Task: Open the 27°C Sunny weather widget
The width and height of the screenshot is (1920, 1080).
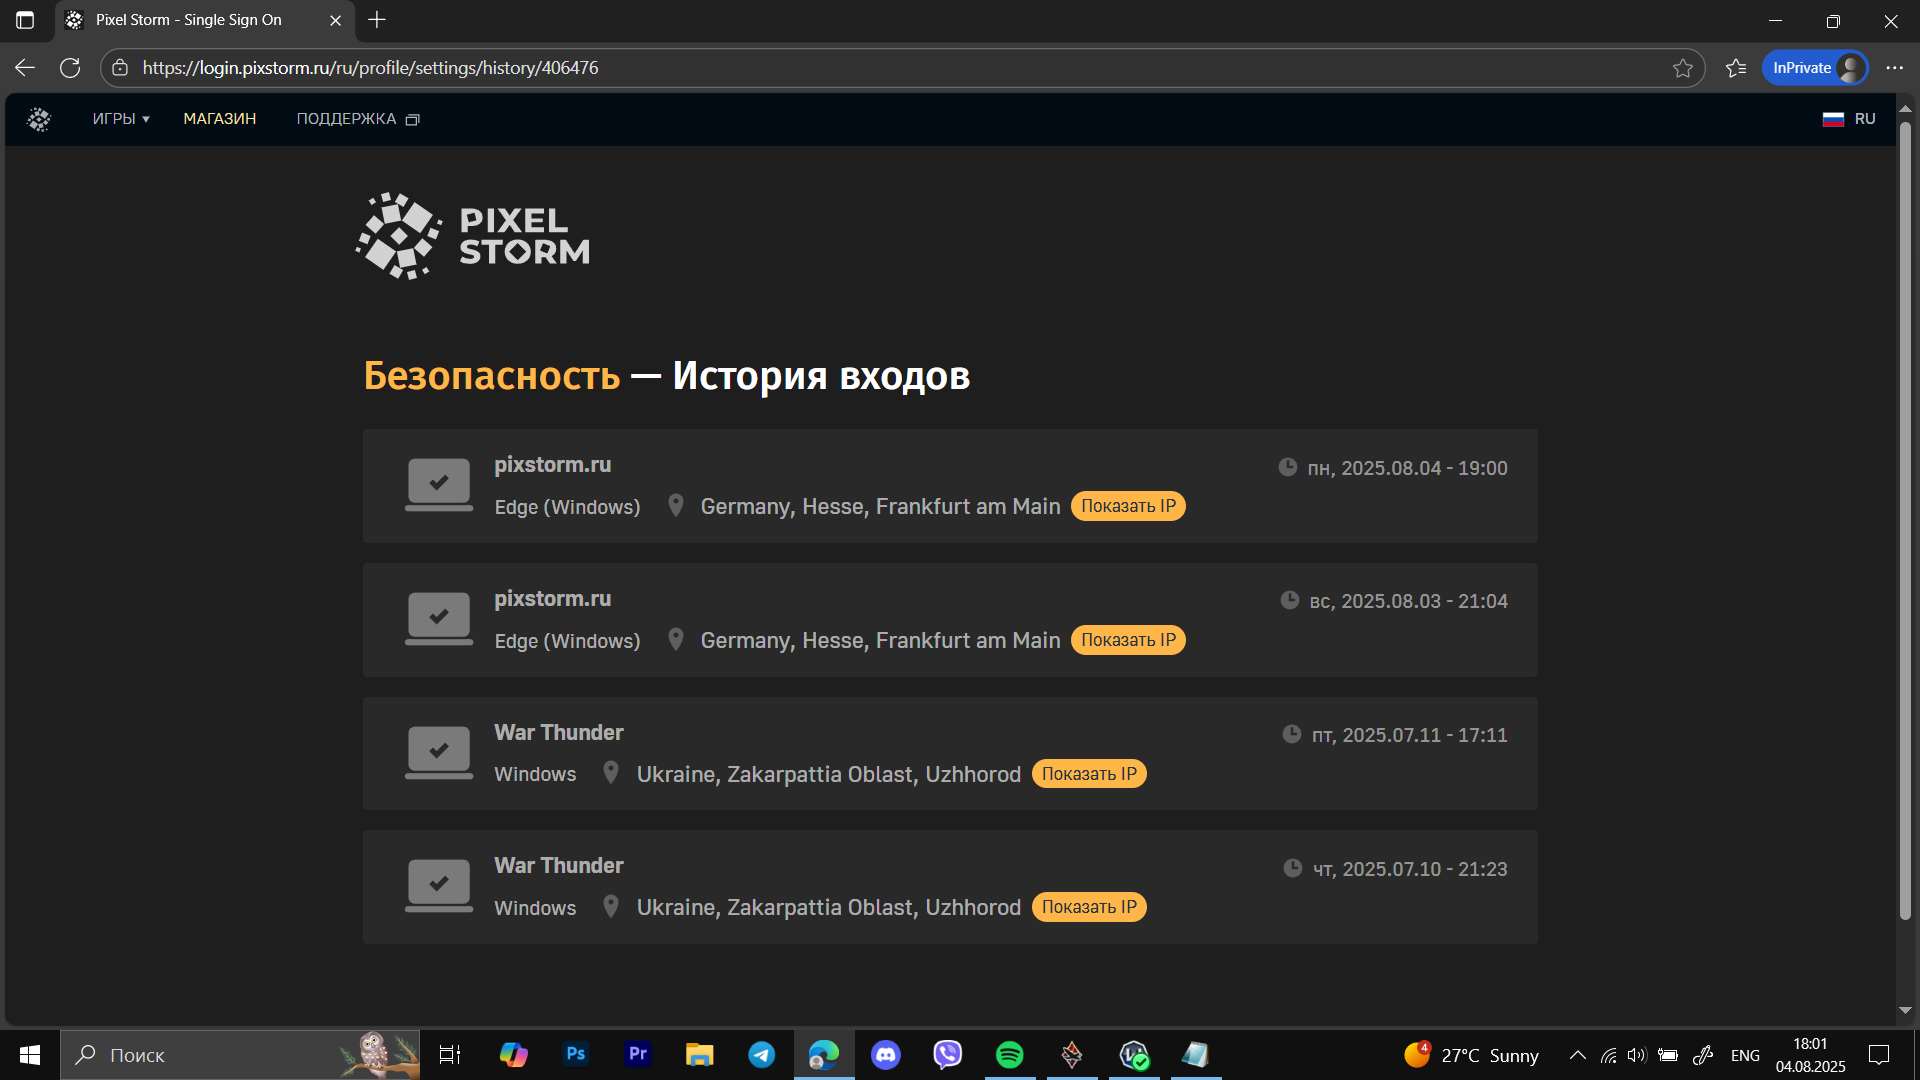Action: (1471, 1055)
